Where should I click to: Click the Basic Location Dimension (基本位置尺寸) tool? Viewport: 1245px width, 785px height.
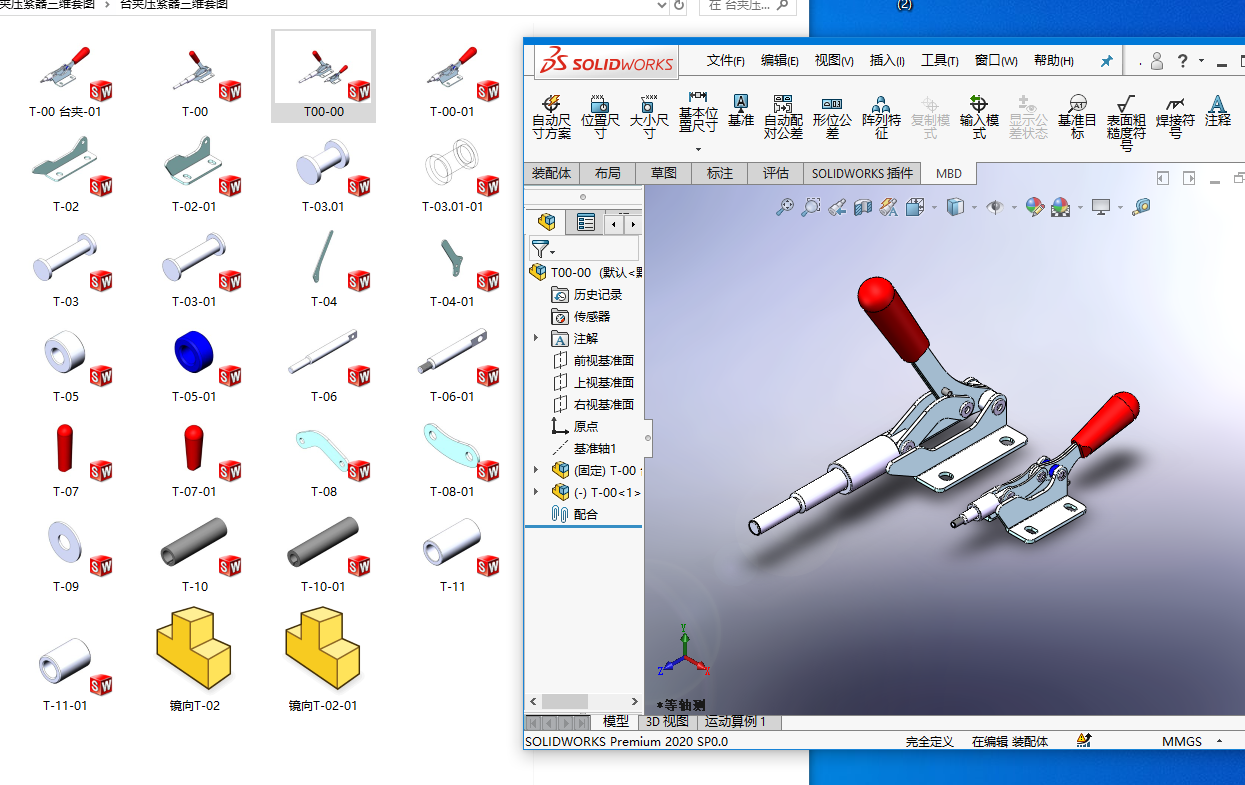pyautogui.click(x=698, y=112)
